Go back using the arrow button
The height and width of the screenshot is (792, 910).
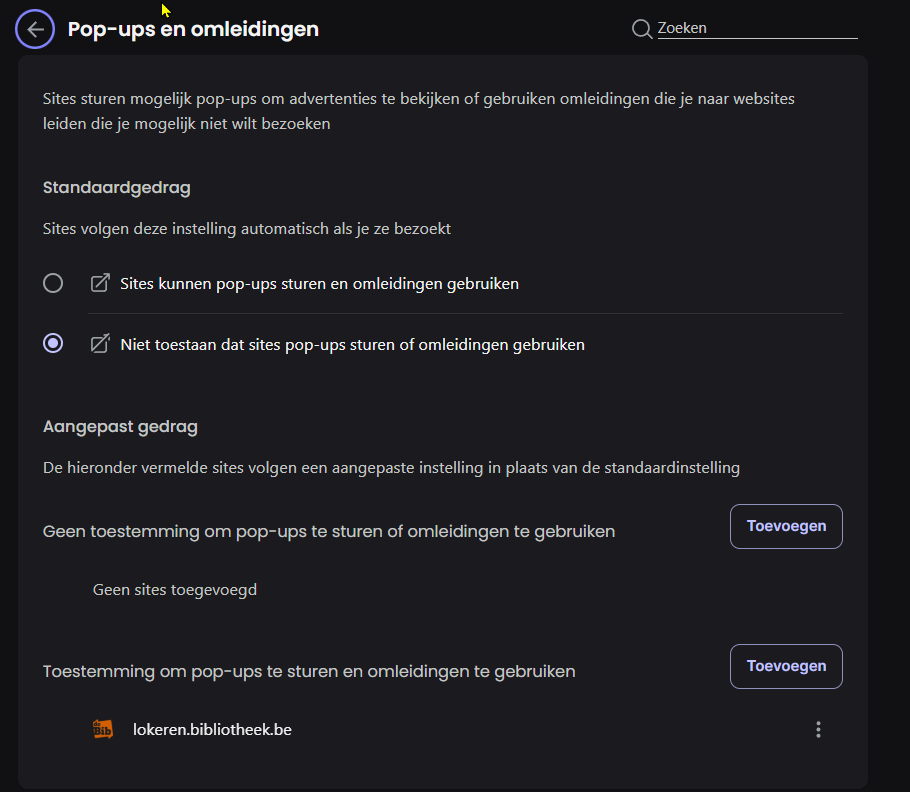click(x=35, y=29)
